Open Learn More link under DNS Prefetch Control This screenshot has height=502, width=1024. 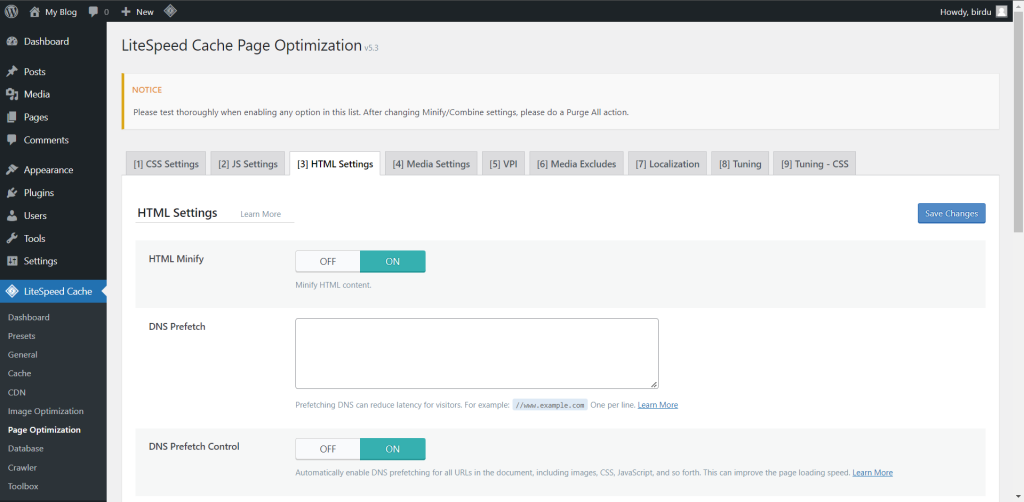tap(872, 473)
